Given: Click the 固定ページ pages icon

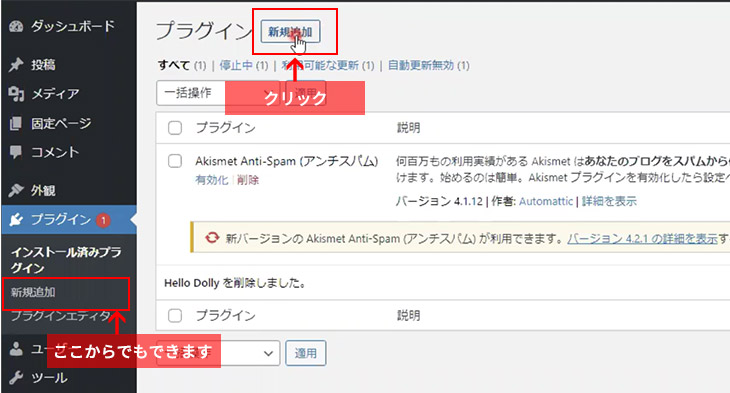Looking at the screenshot, I should pyautogui.click(x=16, y=123).
